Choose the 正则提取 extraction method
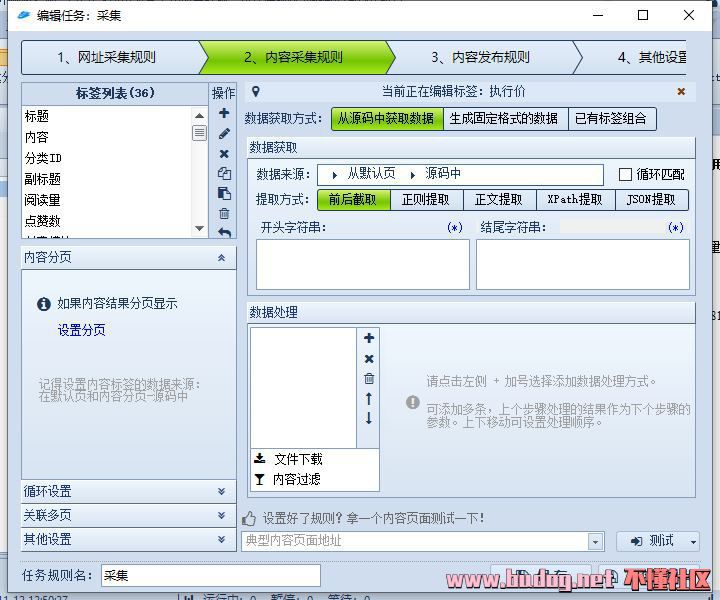 coord(426,200)
